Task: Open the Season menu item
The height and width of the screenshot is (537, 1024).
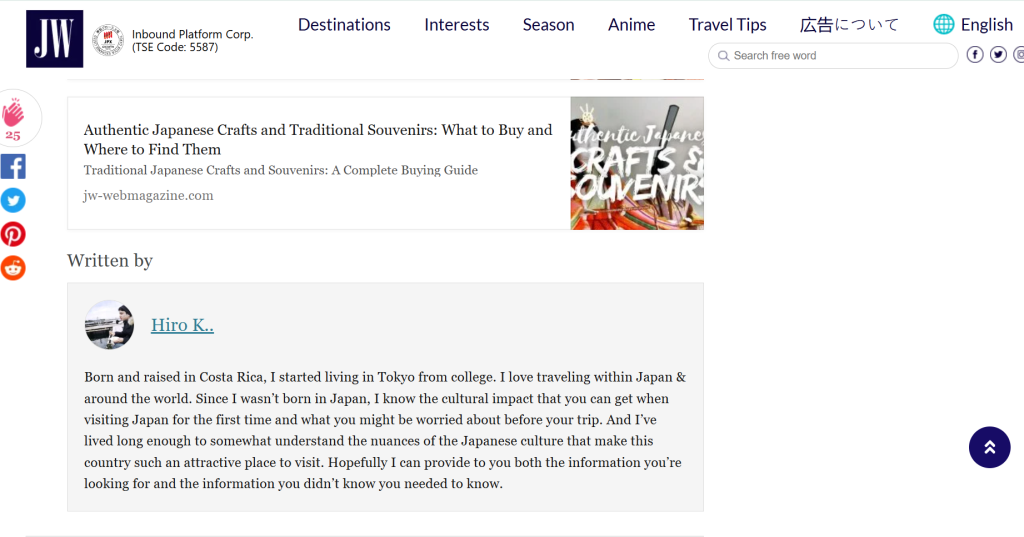Action: coord(548,25)
